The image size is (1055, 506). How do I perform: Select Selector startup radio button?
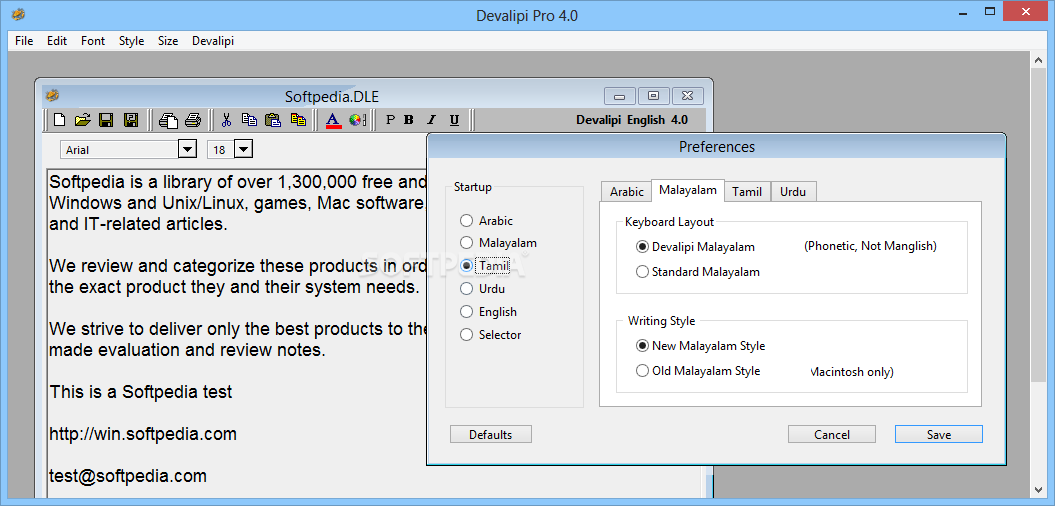coord(466,334)
